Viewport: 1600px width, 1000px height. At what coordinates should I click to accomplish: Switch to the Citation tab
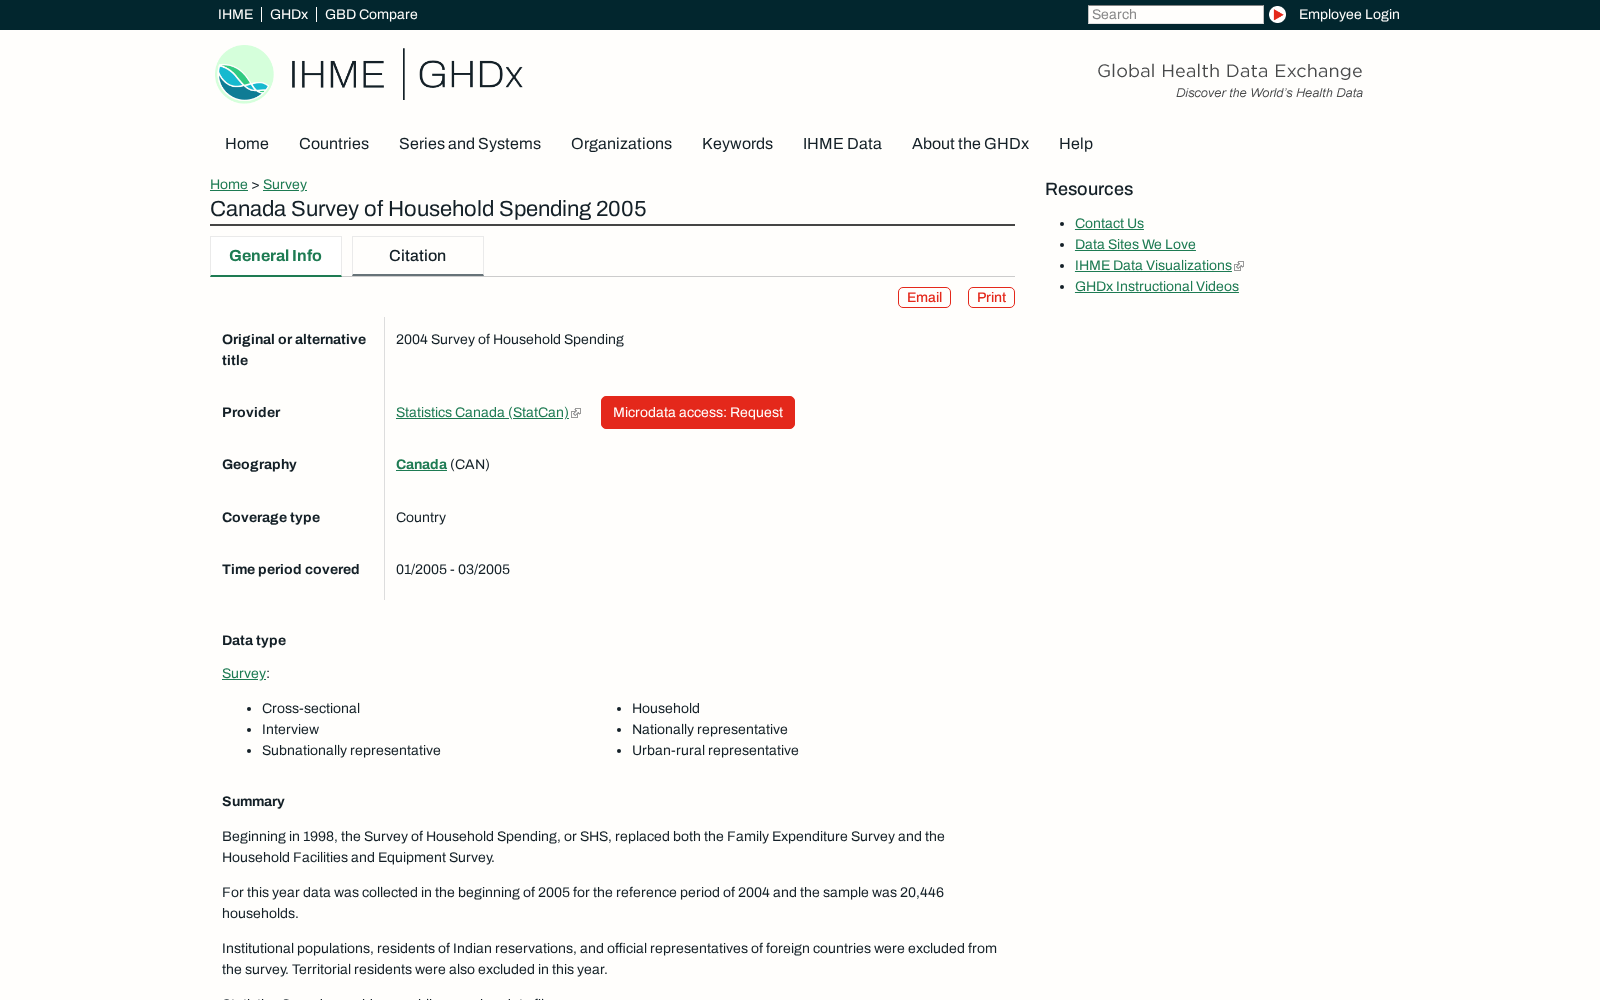click(418, 256)
